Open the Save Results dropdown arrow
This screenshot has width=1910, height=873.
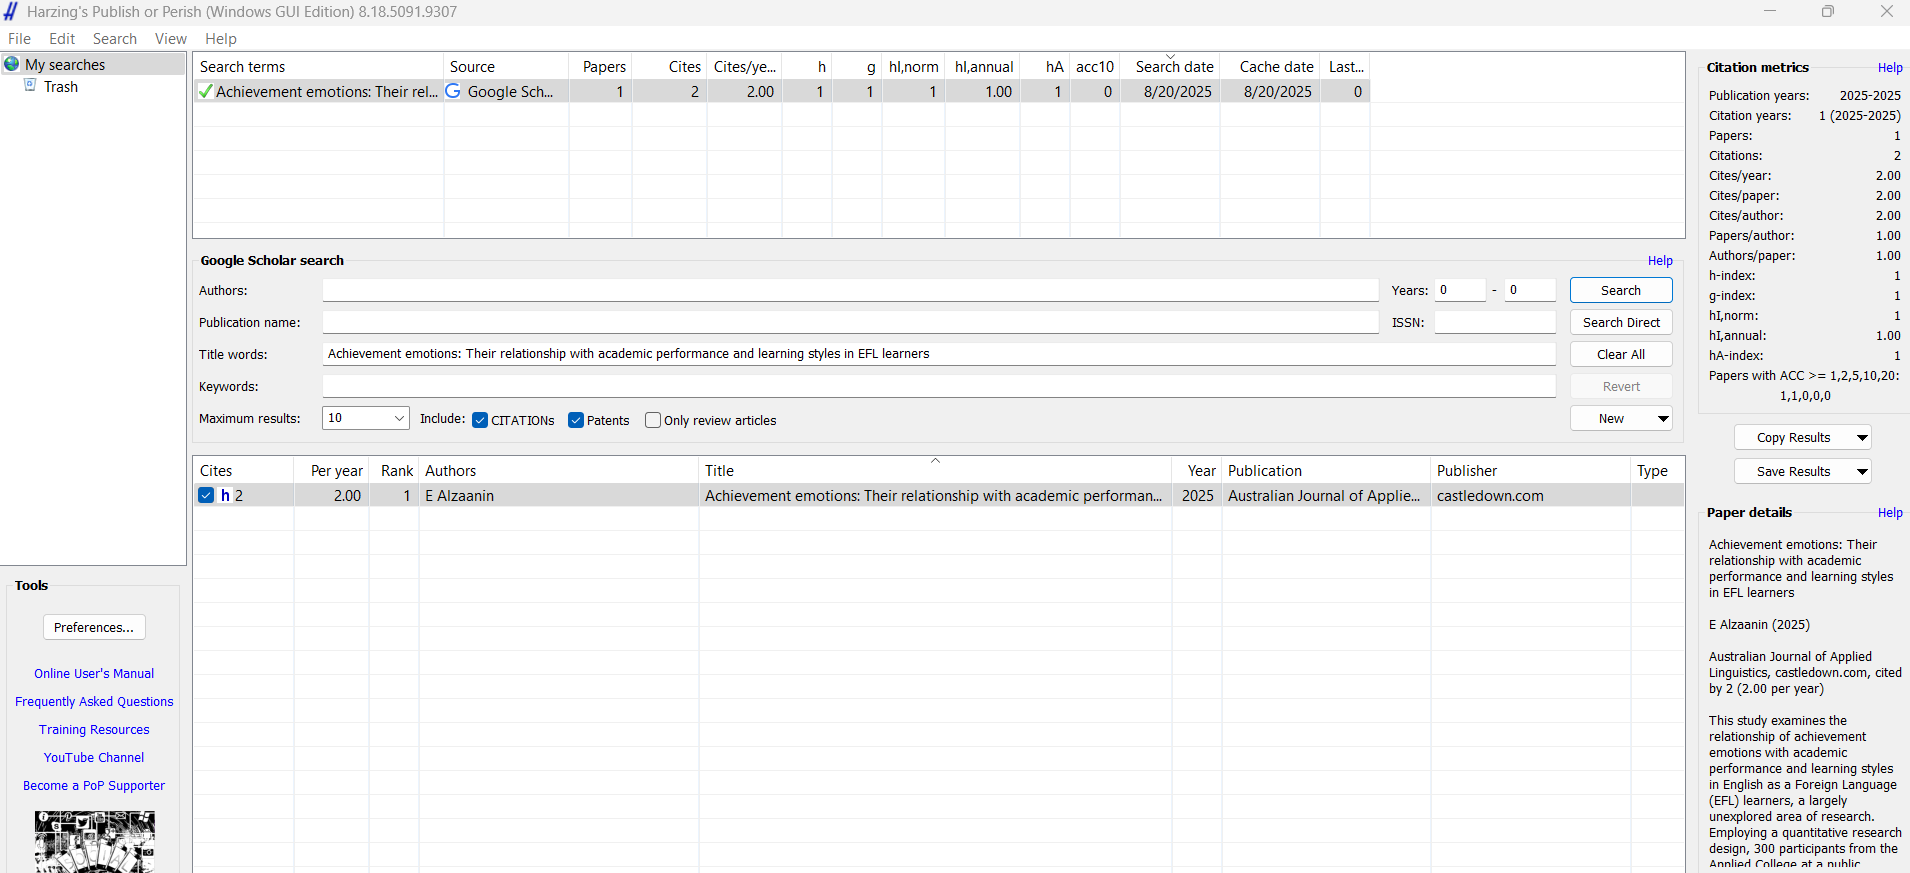click(x=1862, y=472)
